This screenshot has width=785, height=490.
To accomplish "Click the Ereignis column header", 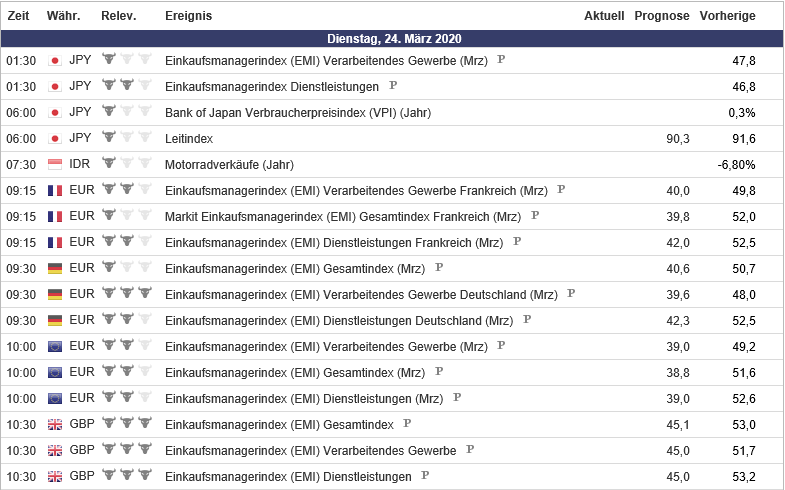I will [x=188, y=16].
